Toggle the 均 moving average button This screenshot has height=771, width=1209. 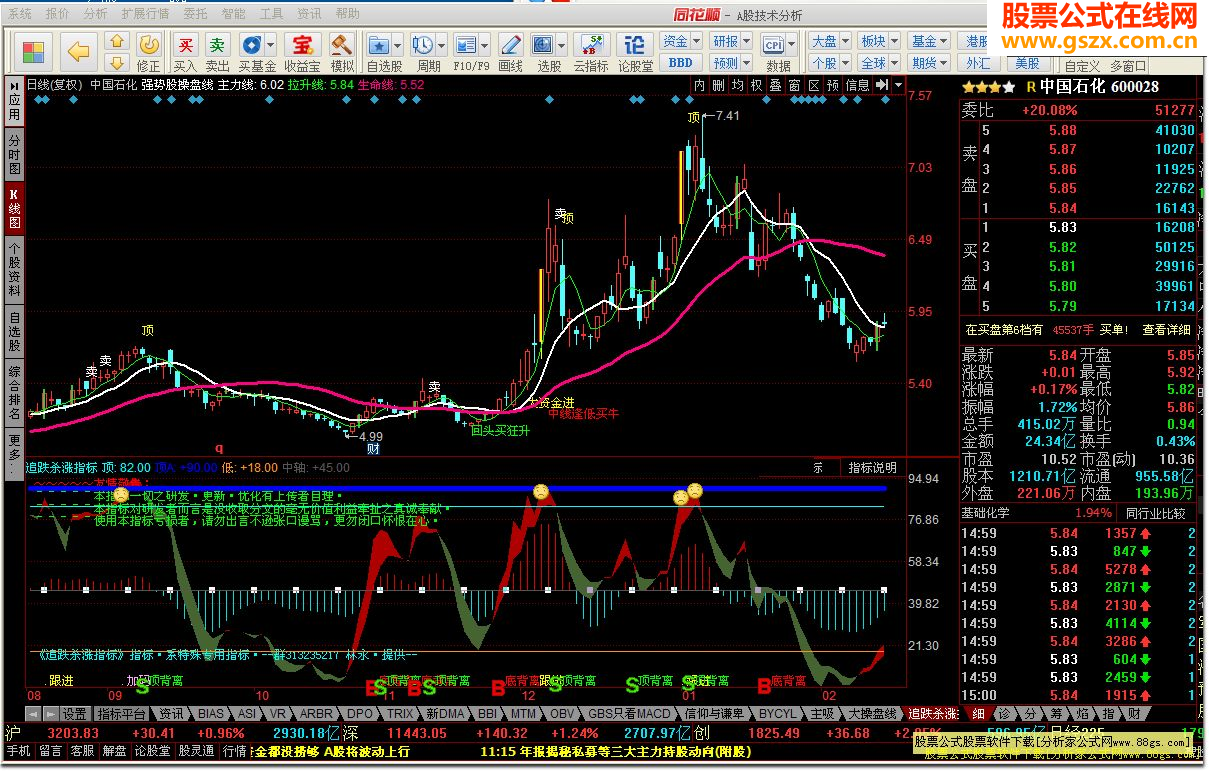pyautogui.click(x=737, y=86)
